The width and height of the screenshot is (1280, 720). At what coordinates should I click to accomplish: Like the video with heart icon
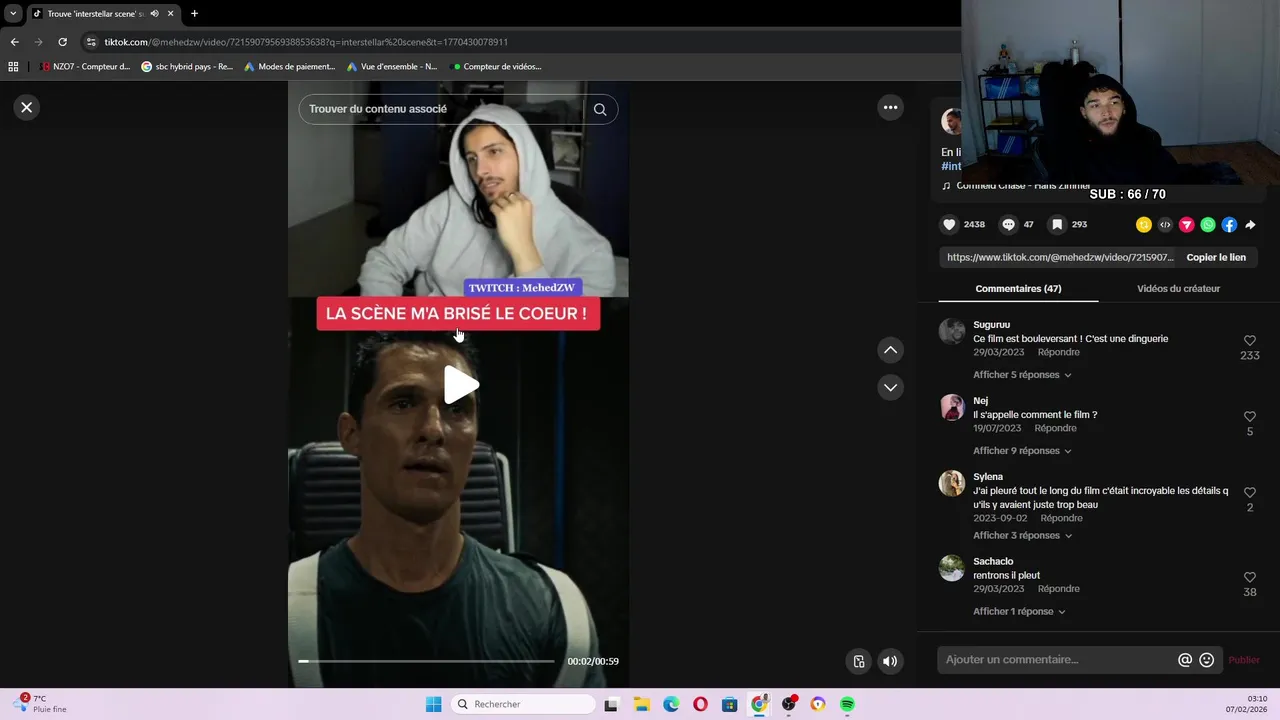949,225
